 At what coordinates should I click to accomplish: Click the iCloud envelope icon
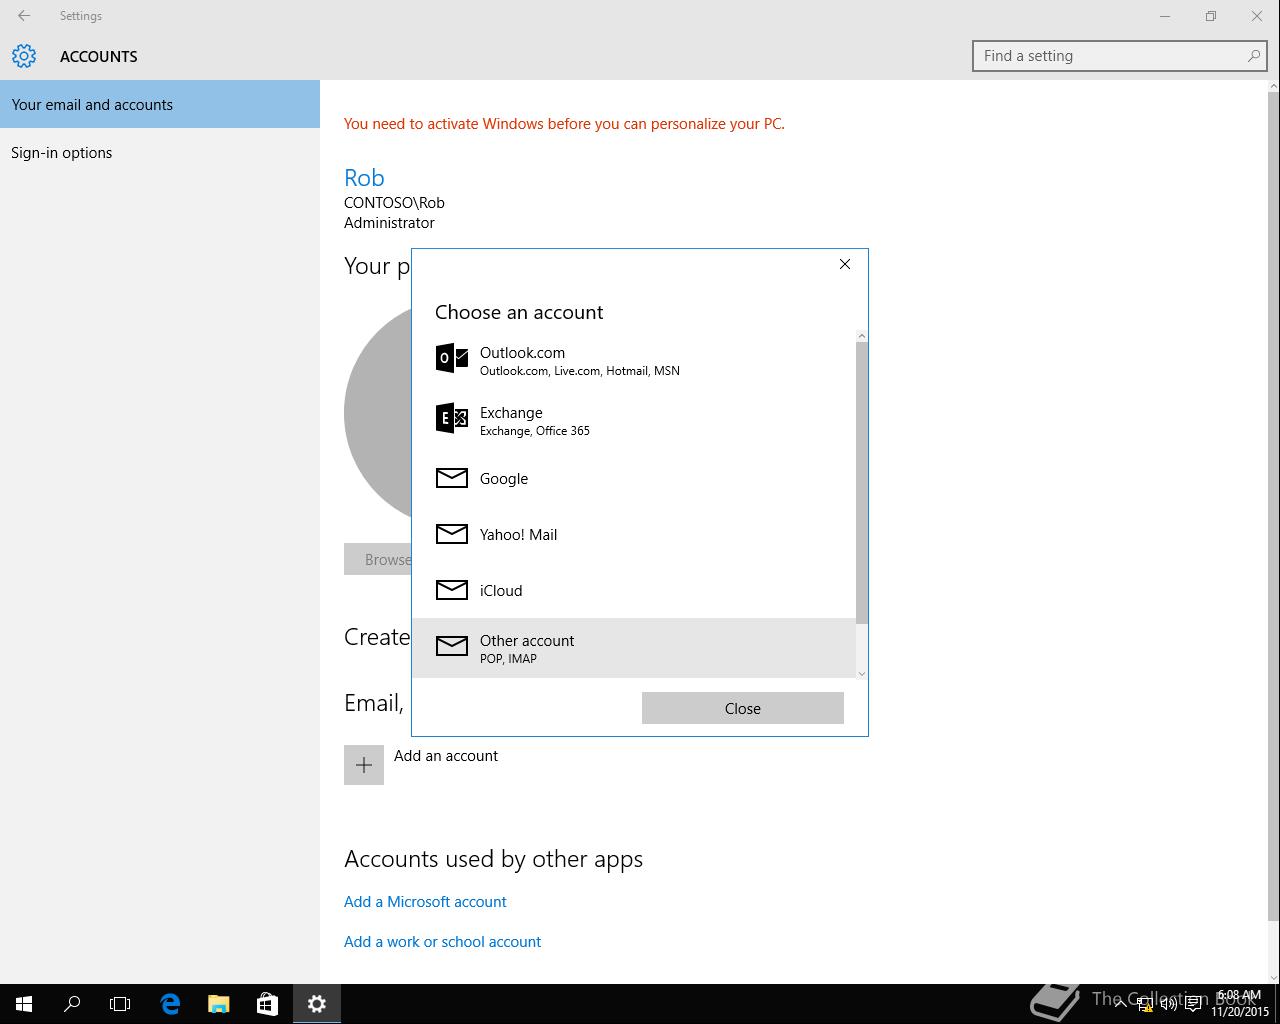(452, 590)
